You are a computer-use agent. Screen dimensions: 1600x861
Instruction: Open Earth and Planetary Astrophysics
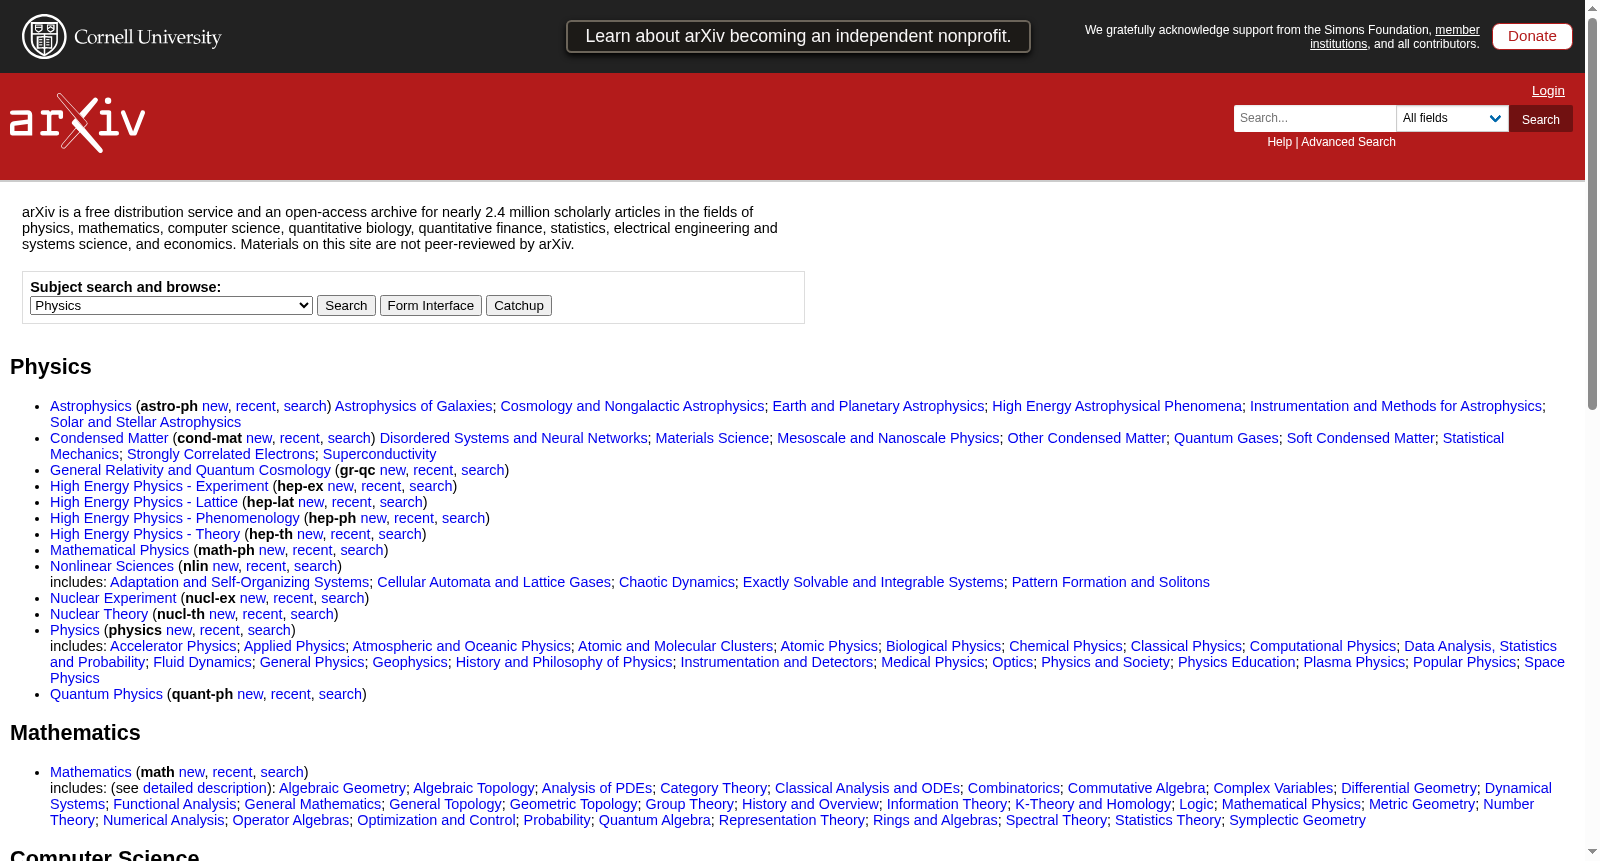pos(878,406)
